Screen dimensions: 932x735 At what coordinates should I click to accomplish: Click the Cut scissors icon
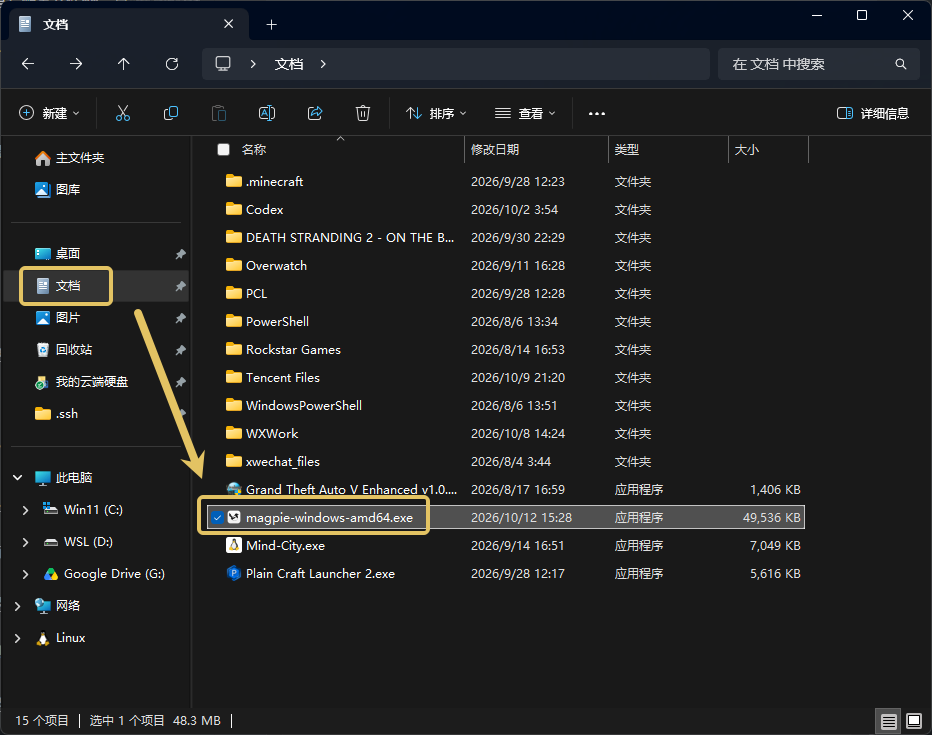click(x=122, y=113)
